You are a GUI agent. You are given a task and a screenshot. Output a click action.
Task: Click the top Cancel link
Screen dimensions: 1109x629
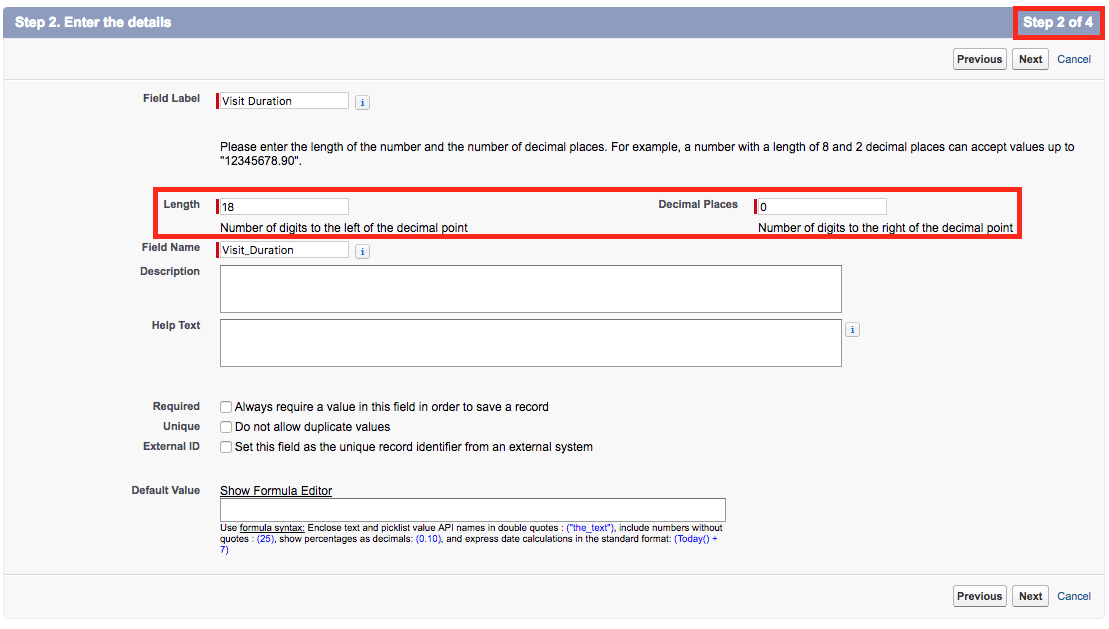pyautogui.click(x=1074, y=59)
